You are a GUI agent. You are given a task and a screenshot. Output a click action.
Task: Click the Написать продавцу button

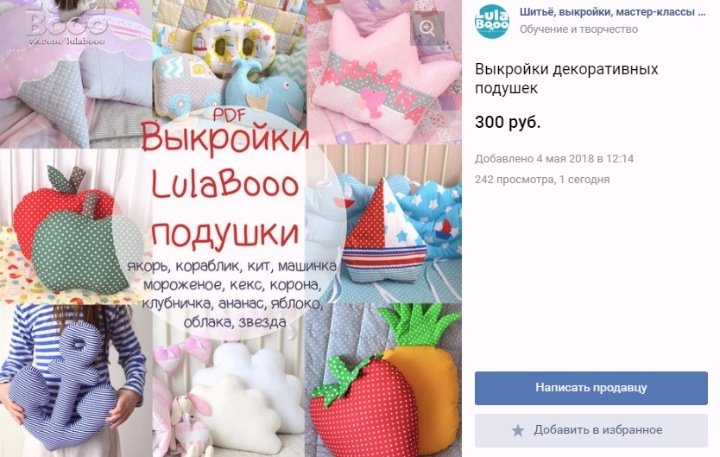point(591,388)
